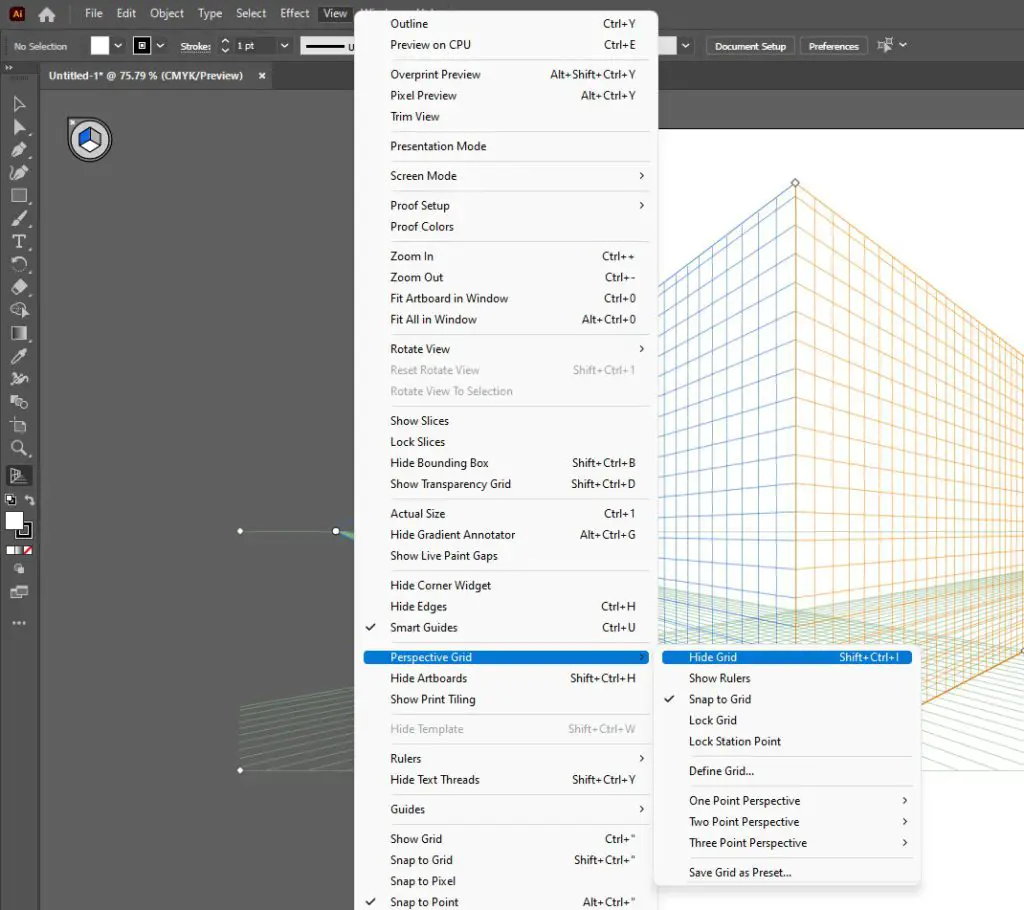Enable Snap to Point
This screenshot has width=1024, height=910.
pos(423,901)
